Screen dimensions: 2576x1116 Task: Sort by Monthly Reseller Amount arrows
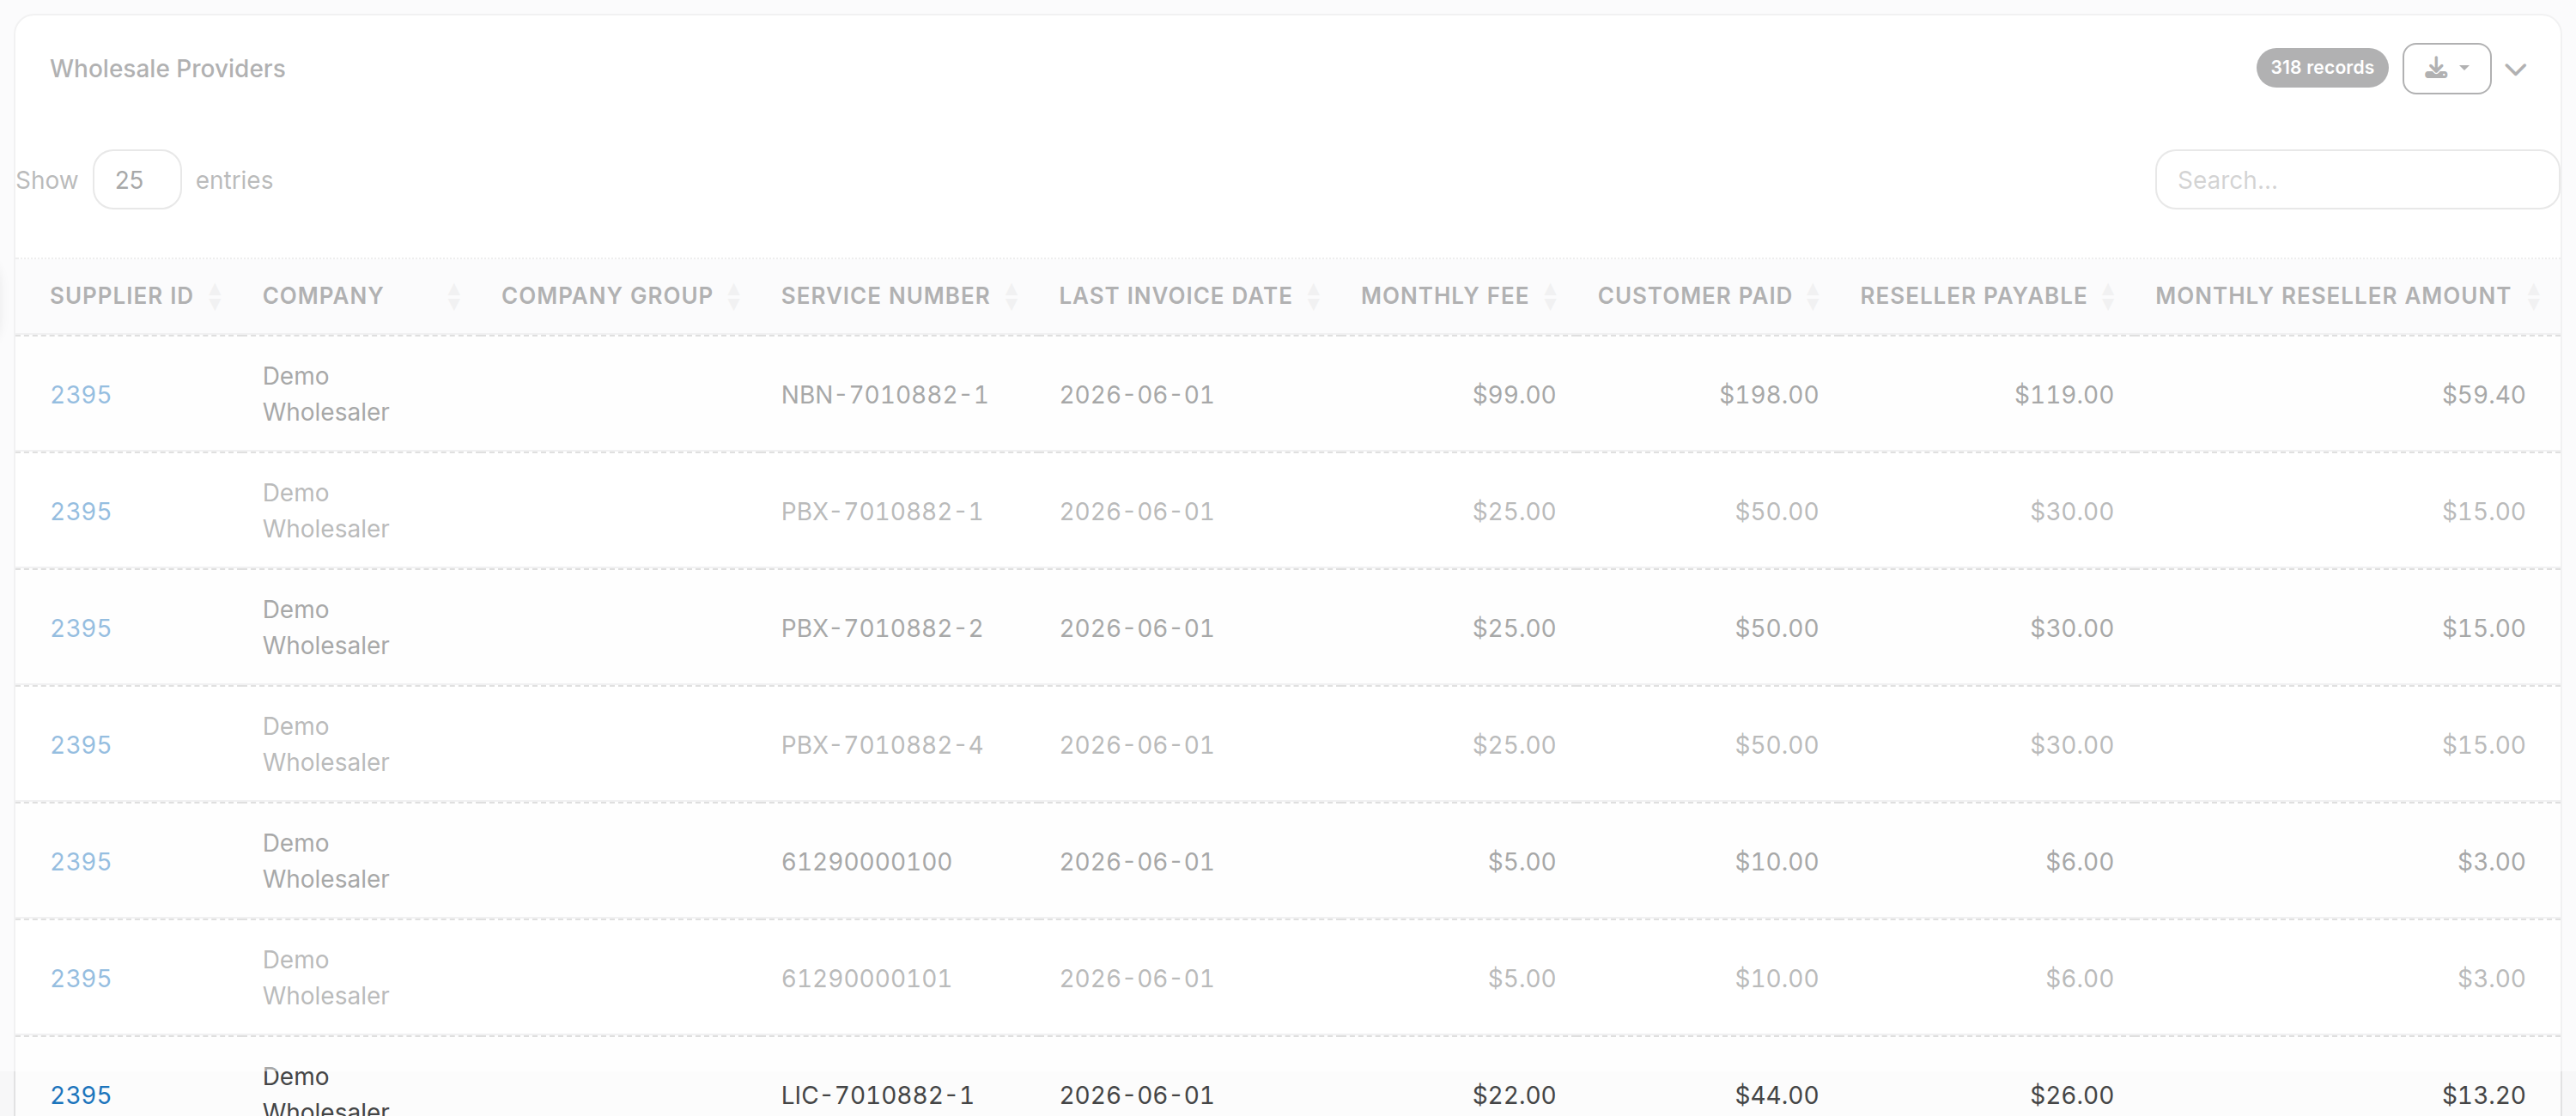[x=2533, y=296]
